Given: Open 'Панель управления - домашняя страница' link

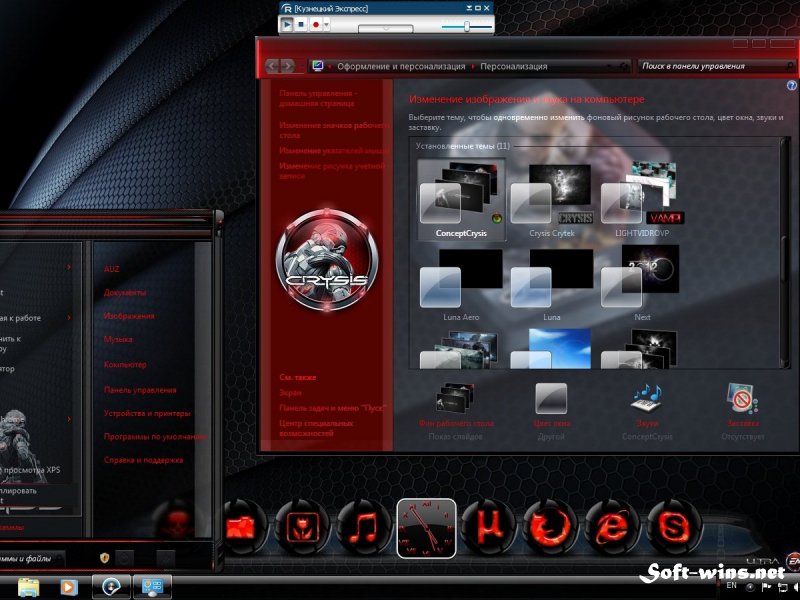Looking at the screenshot, I should click(317, 98).
